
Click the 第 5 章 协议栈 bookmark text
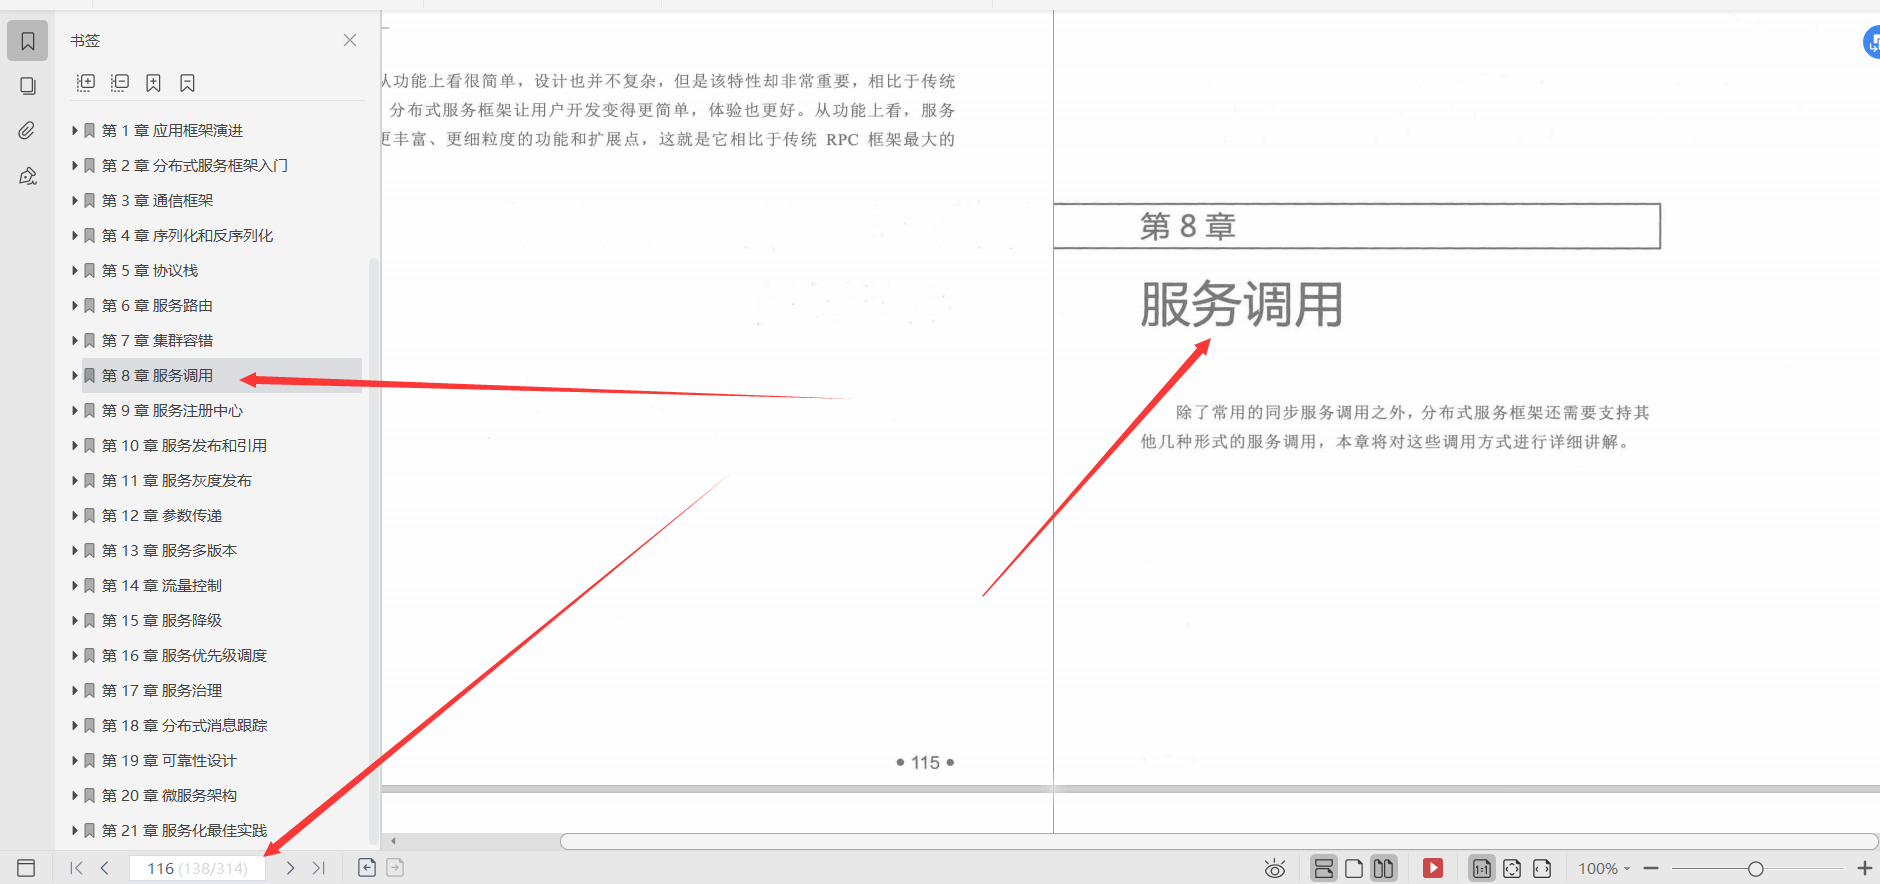pos(150,271)
